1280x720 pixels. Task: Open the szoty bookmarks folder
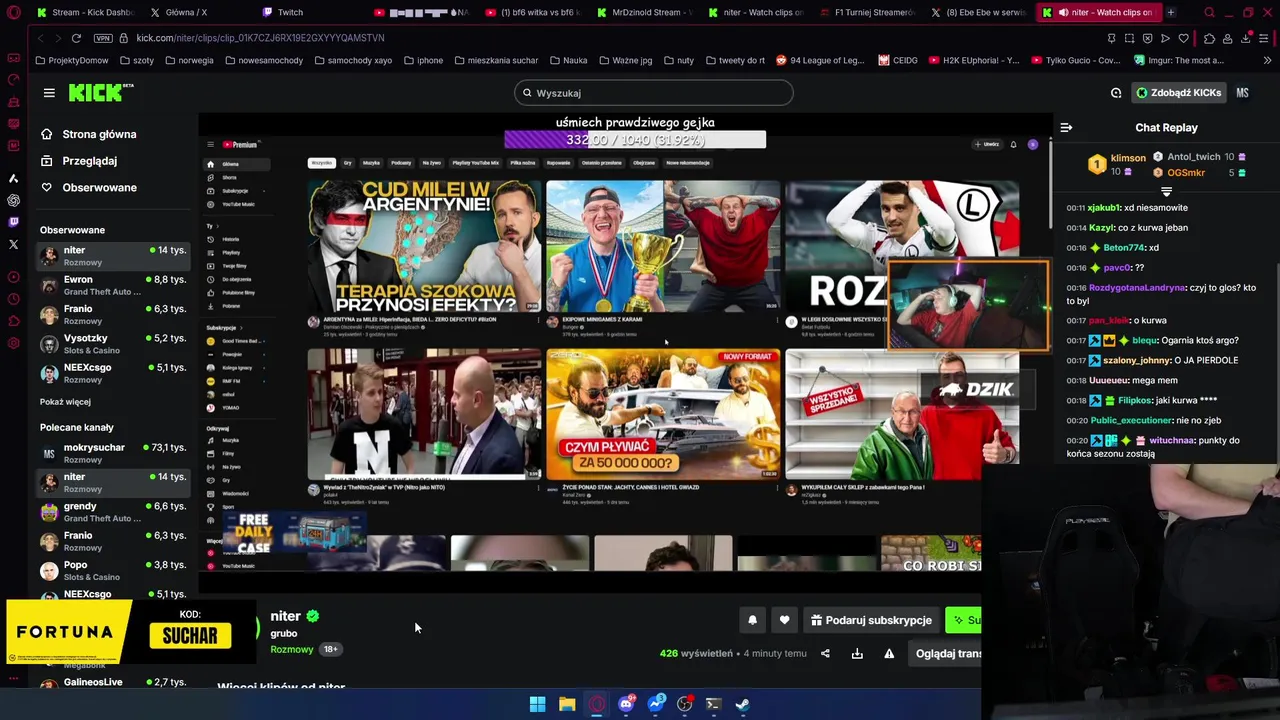click(137, 60)
